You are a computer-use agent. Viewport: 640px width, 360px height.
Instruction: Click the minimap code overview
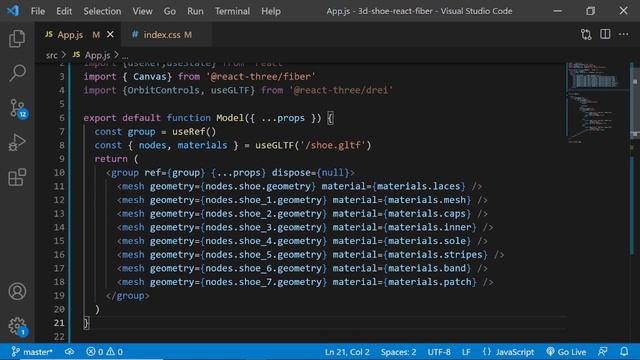(596, 102)
